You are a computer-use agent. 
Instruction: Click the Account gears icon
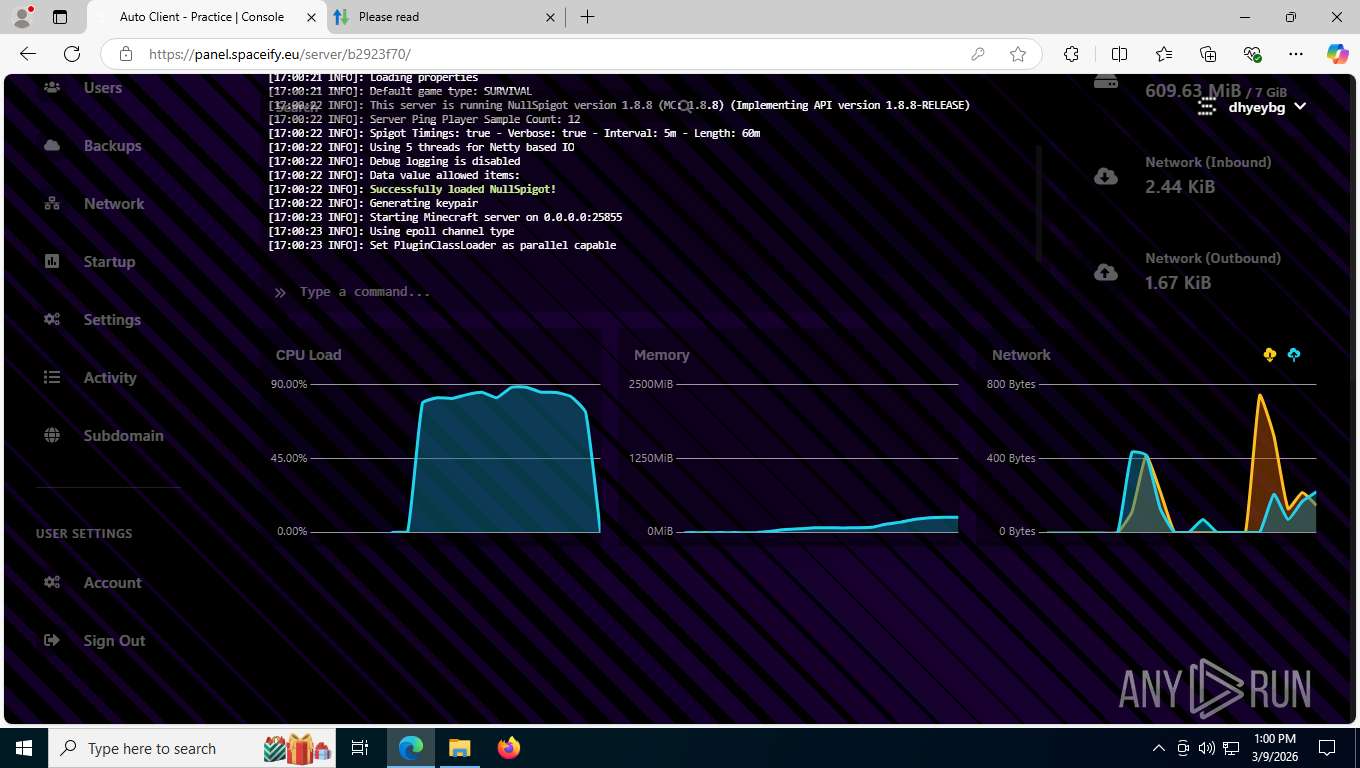tap(52, 583)
